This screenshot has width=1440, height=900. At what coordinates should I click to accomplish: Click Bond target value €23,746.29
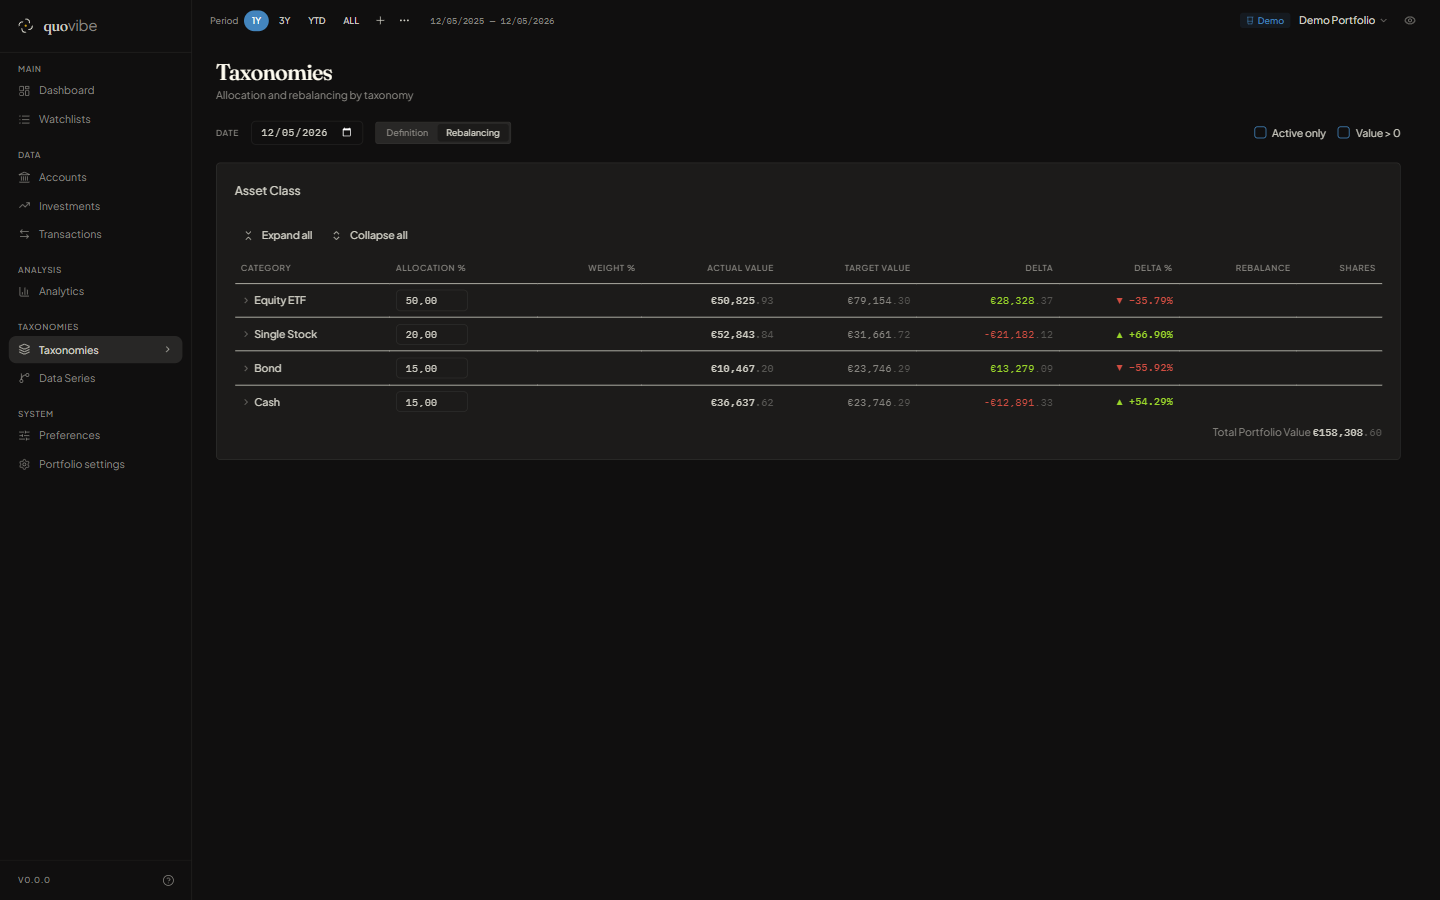[879, 368]
